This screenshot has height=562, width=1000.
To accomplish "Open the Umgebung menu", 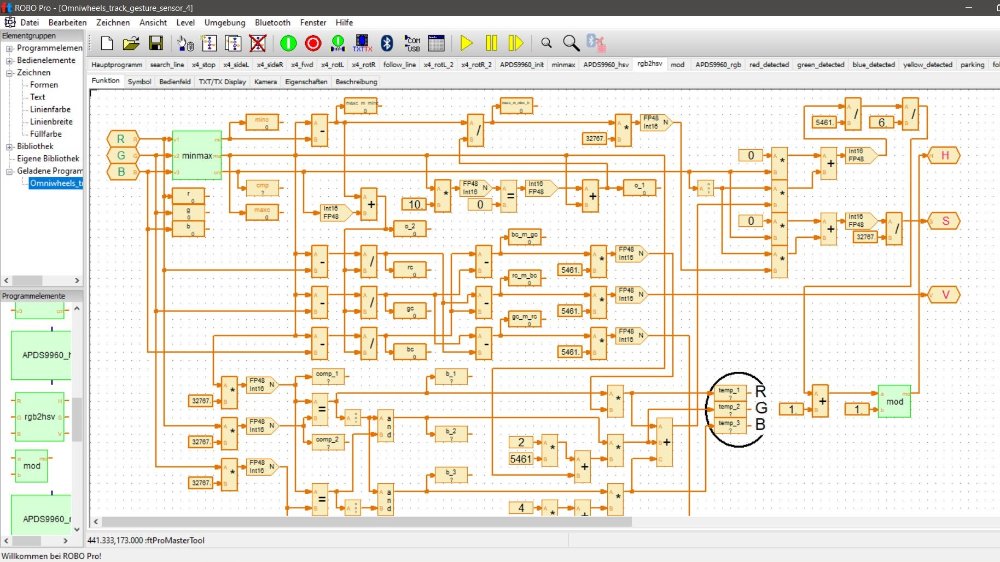I will point(224,22).
